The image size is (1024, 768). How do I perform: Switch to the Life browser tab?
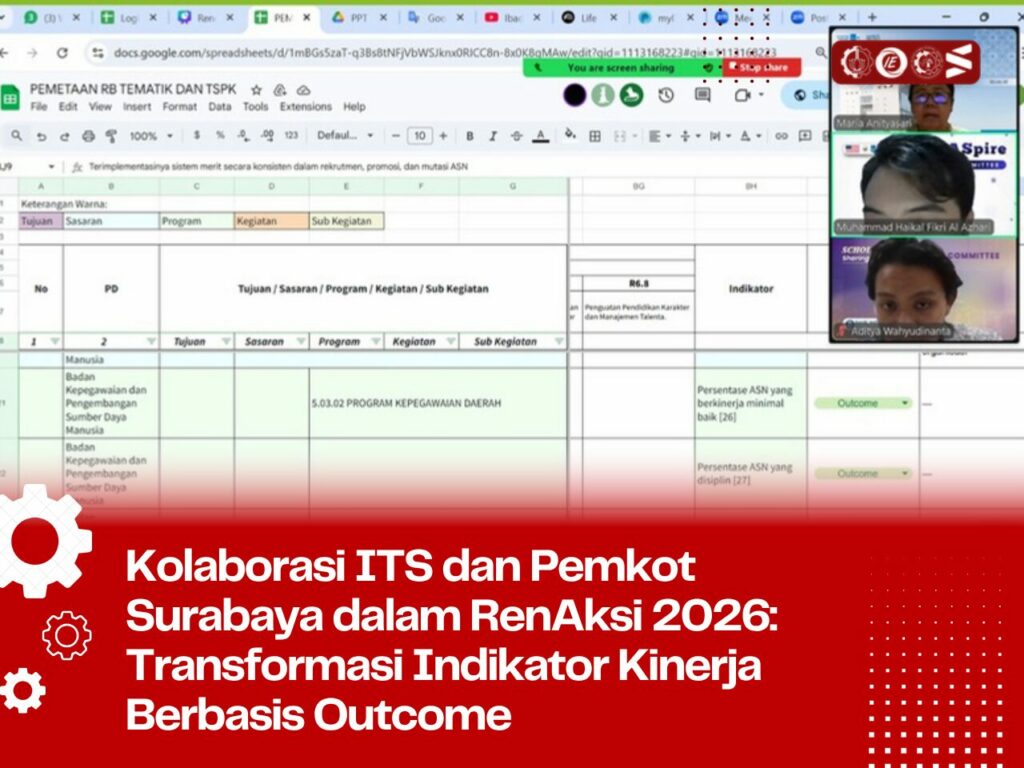(x=588, y=18)
